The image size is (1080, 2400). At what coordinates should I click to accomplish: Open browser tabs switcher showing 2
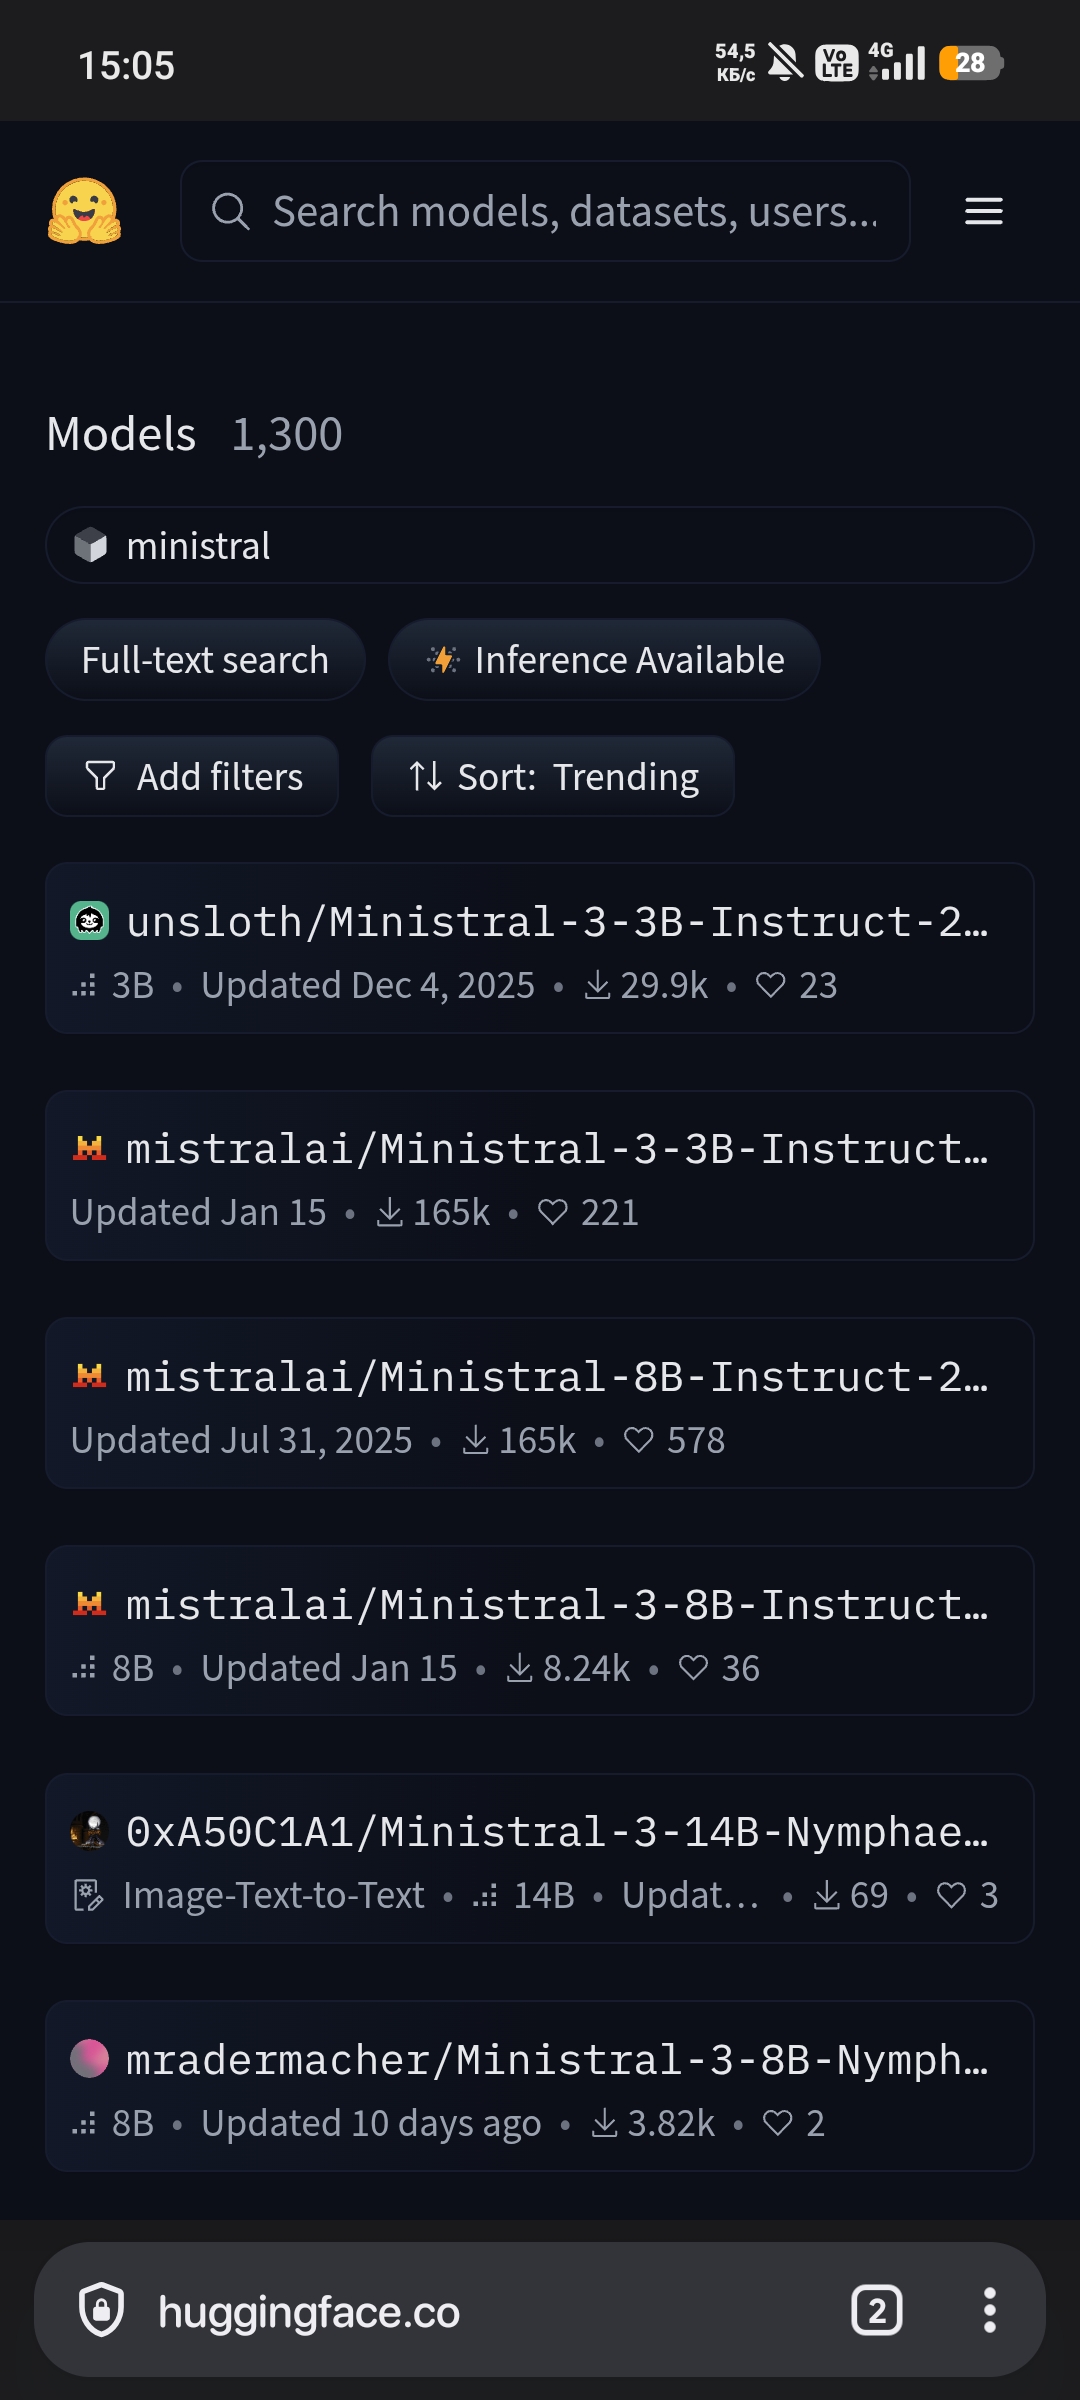[x=877, y=2310]
